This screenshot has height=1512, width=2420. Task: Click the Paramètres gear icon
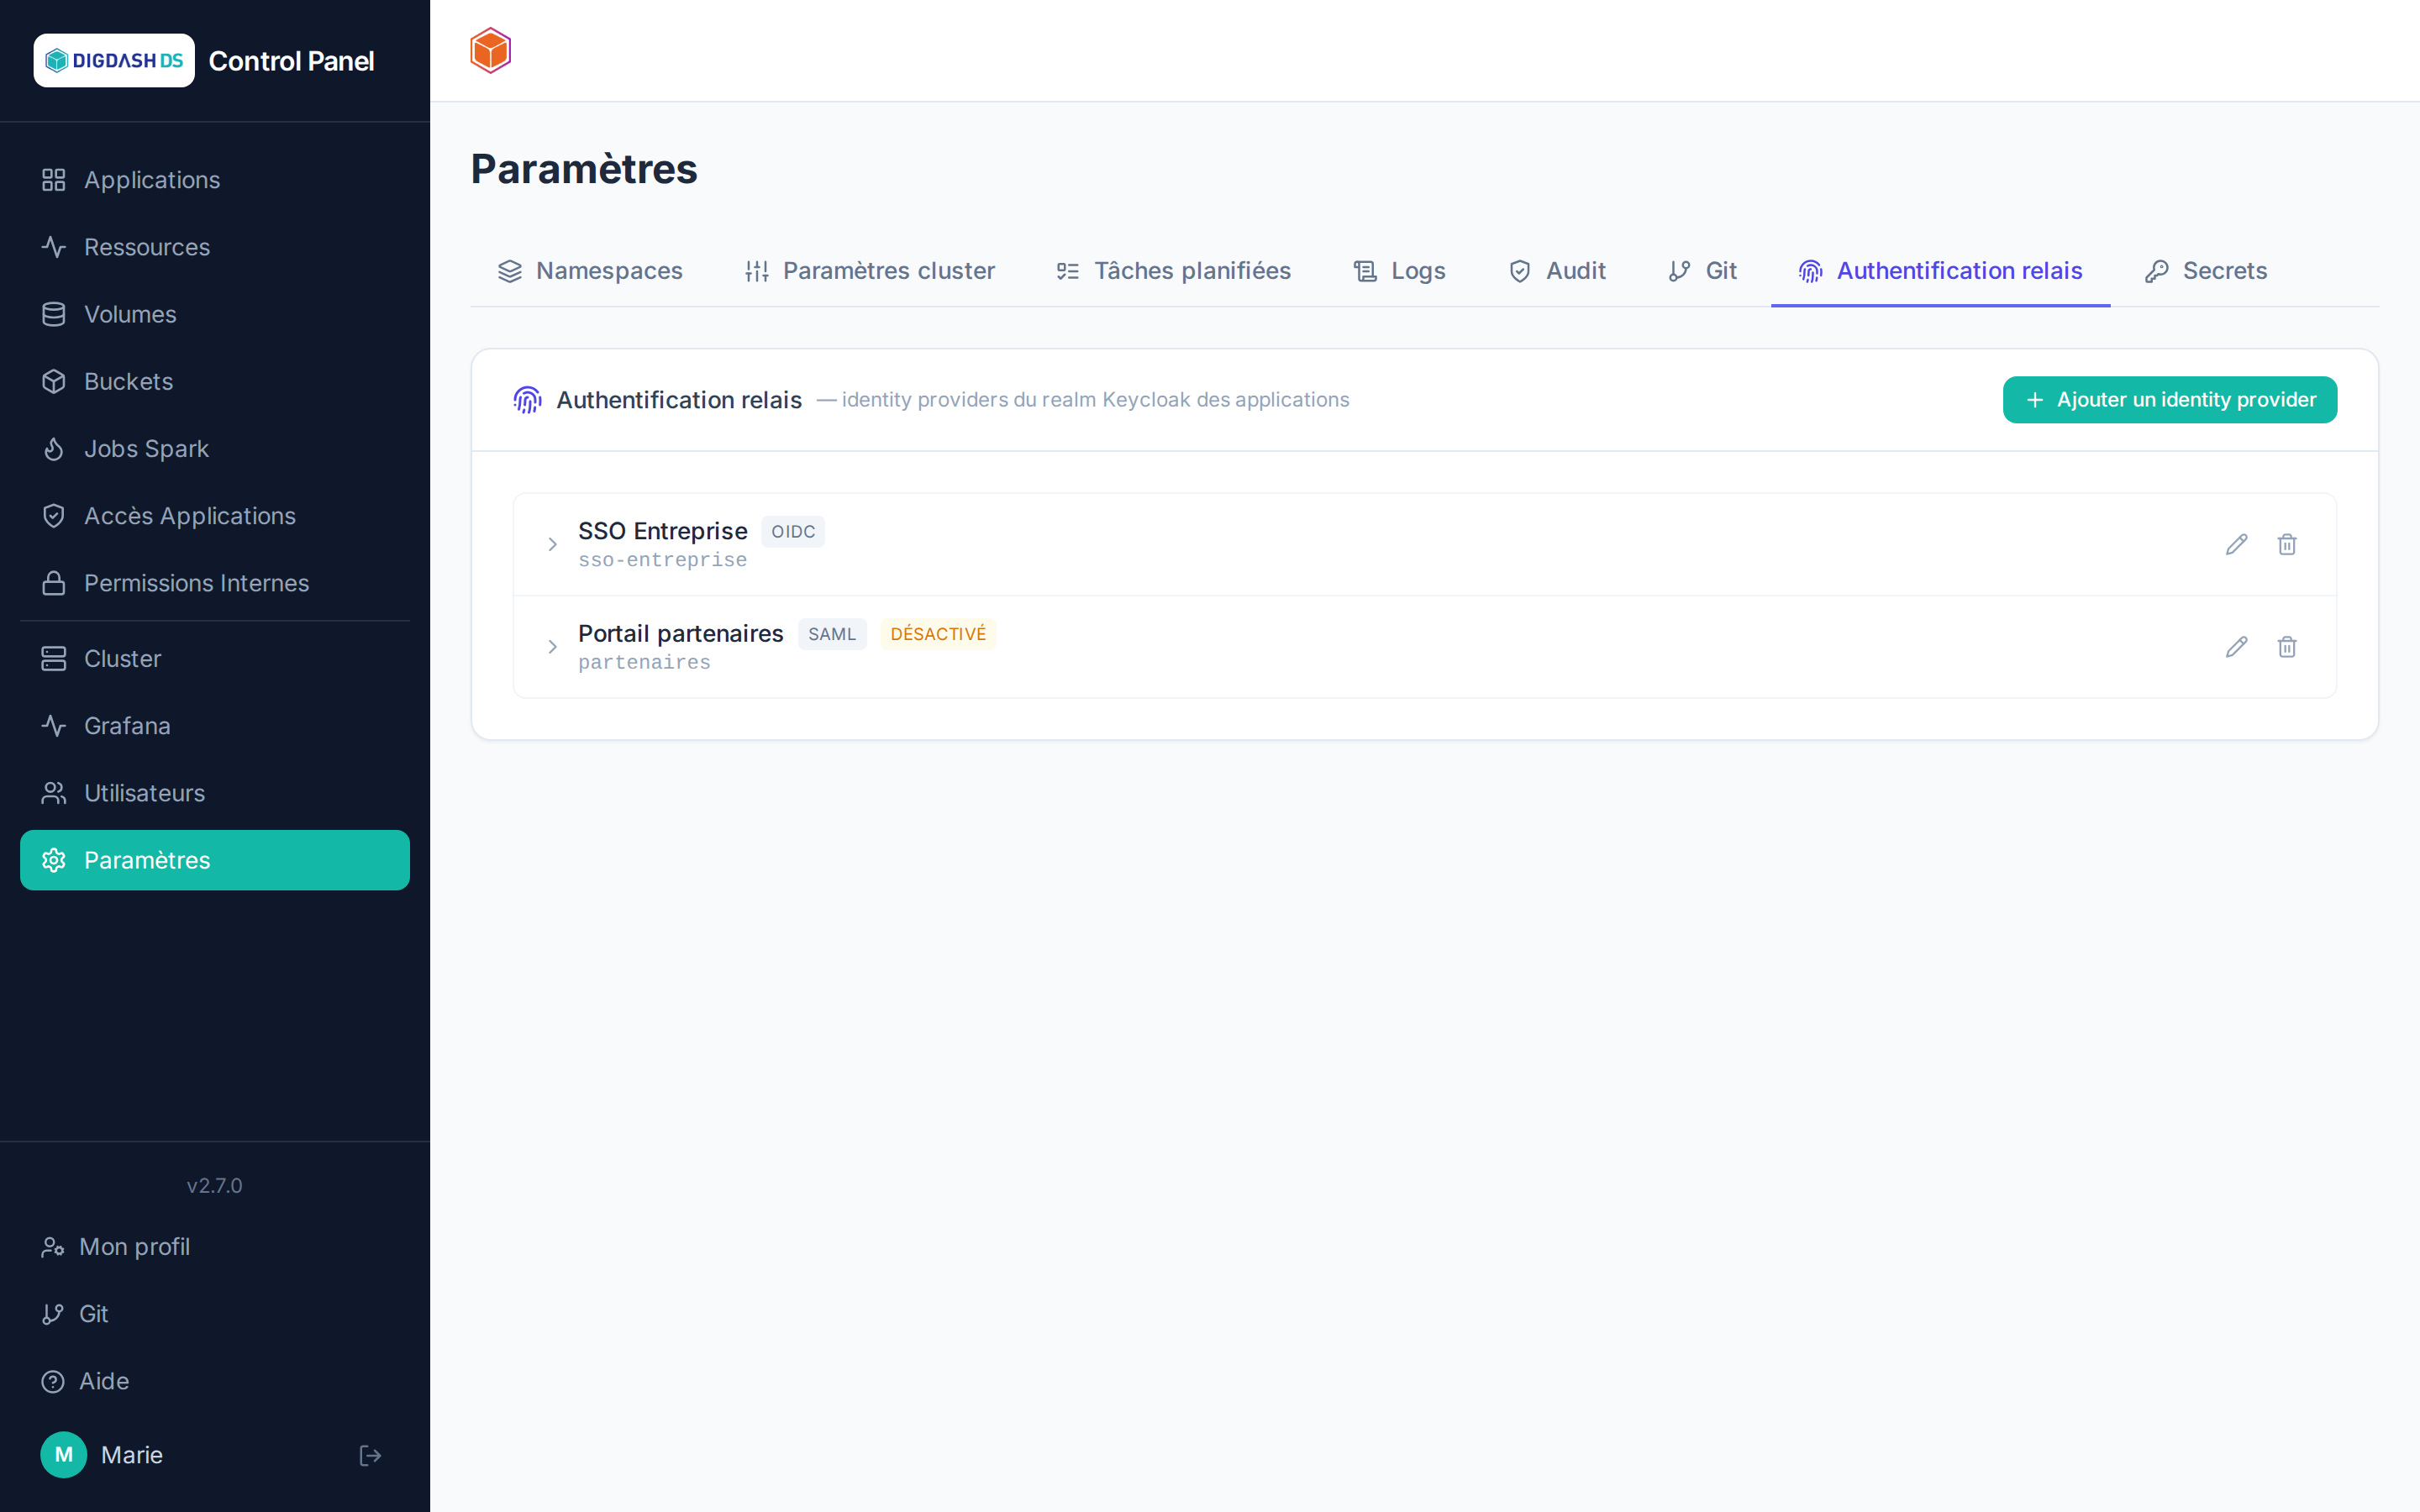[54, 860]
